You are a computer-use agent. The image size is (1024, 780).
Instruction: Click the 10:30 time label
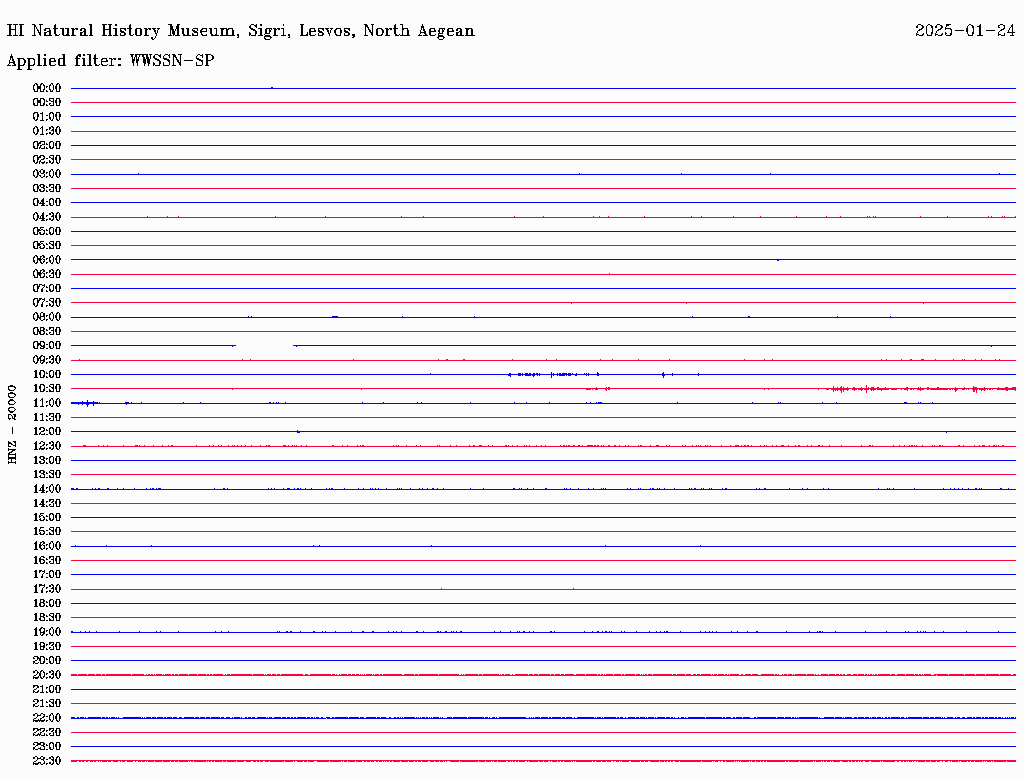pyautogui.click(x=47, y=389)
